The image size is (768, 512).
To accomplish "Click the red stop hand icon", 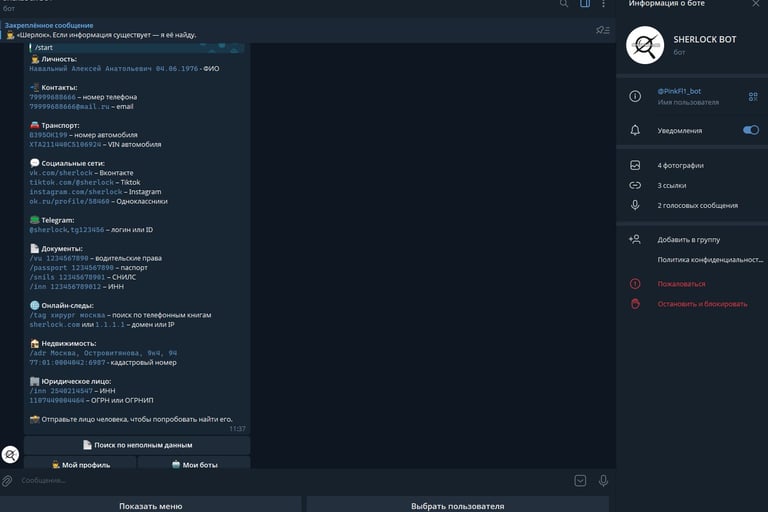I will click(635, 304).
